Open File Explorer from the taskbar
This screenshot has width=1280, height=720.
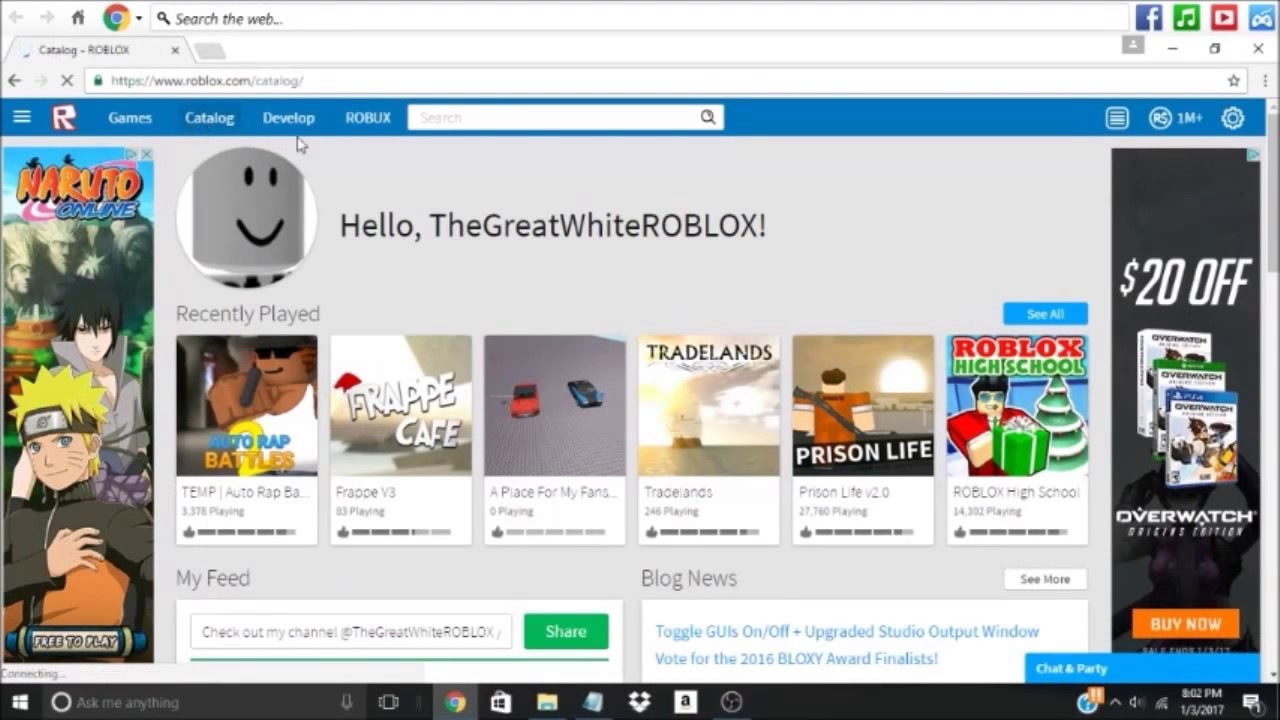(x=546, y=702)
